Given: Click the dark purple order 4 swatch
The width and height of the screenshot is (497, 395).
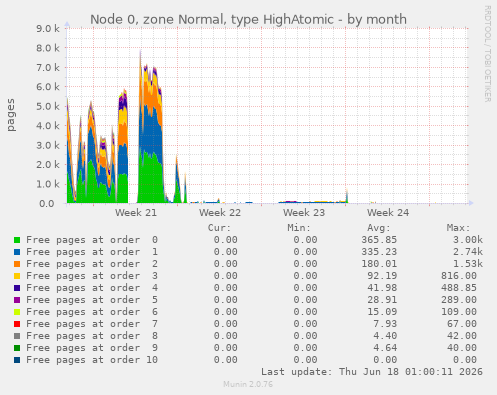Looking at the screenshot, I should (x=17, y=288).
